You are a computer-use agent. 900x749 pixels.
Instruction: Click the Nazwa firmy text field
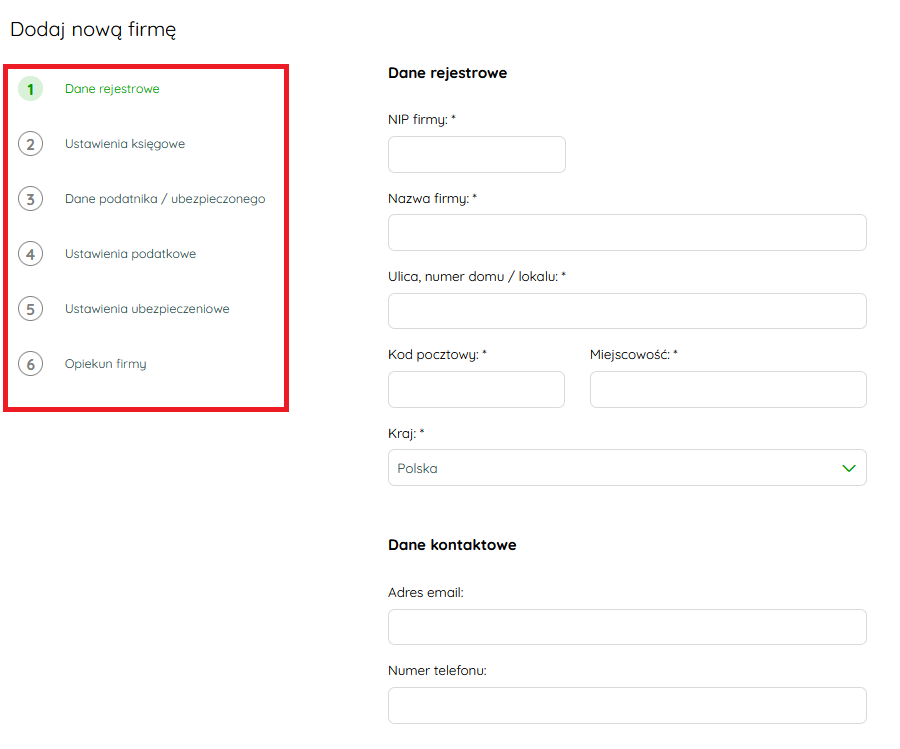point(627,232)
